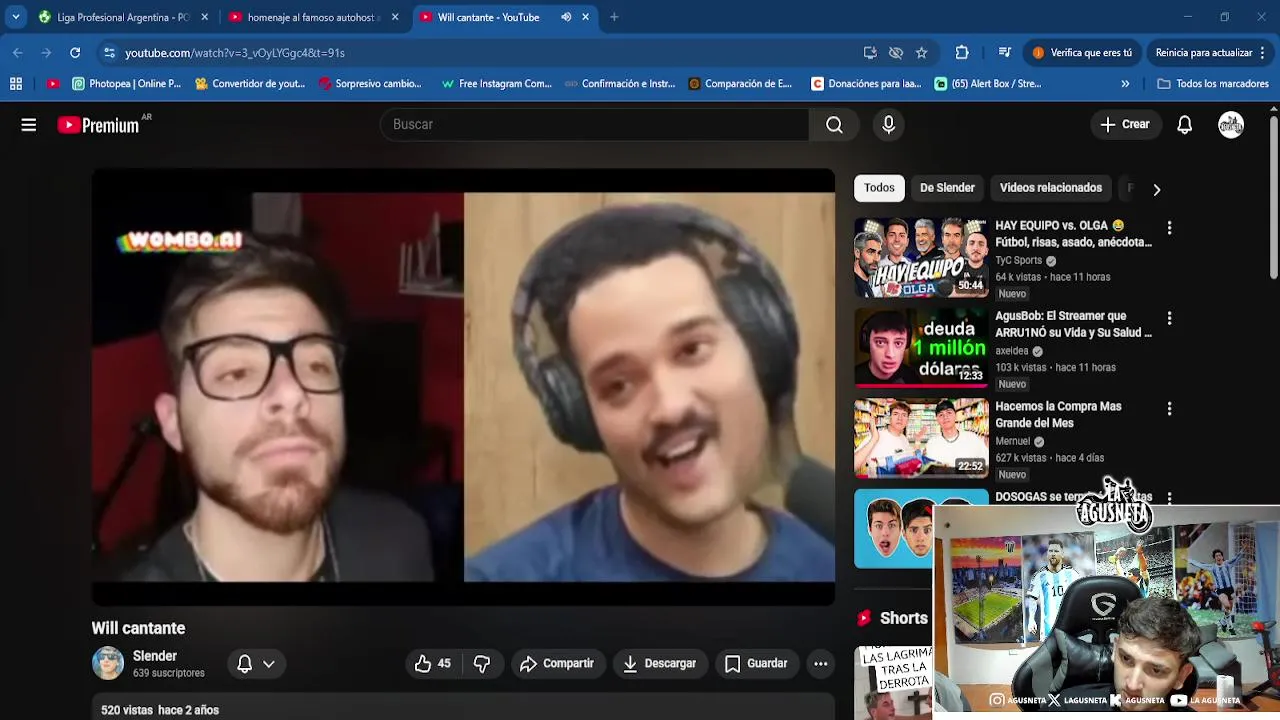Select the Todos filter chip
1280x720 pixels.
click(x=879, y=188)
